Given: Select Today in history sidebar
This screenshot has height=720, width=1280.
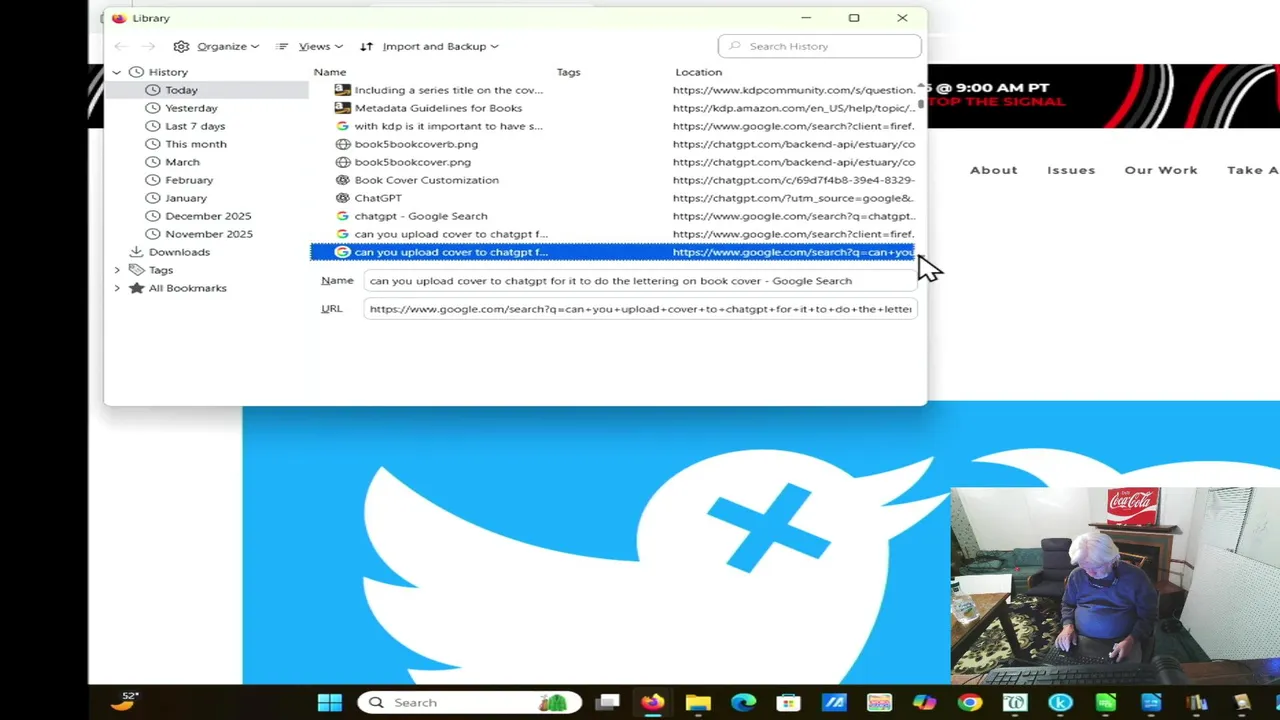Looking at the screenshot, I should pyautogui.click(x=181, y=90).
